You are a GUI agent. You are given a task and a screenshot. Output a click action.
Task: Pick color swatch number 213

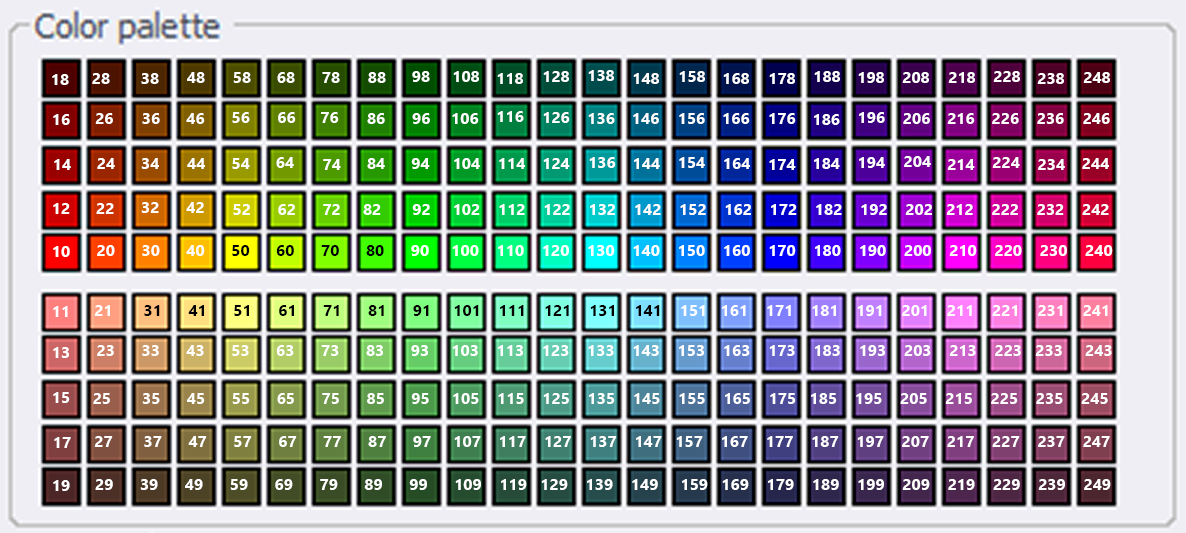pyautogui.click(x=961, y=354)
